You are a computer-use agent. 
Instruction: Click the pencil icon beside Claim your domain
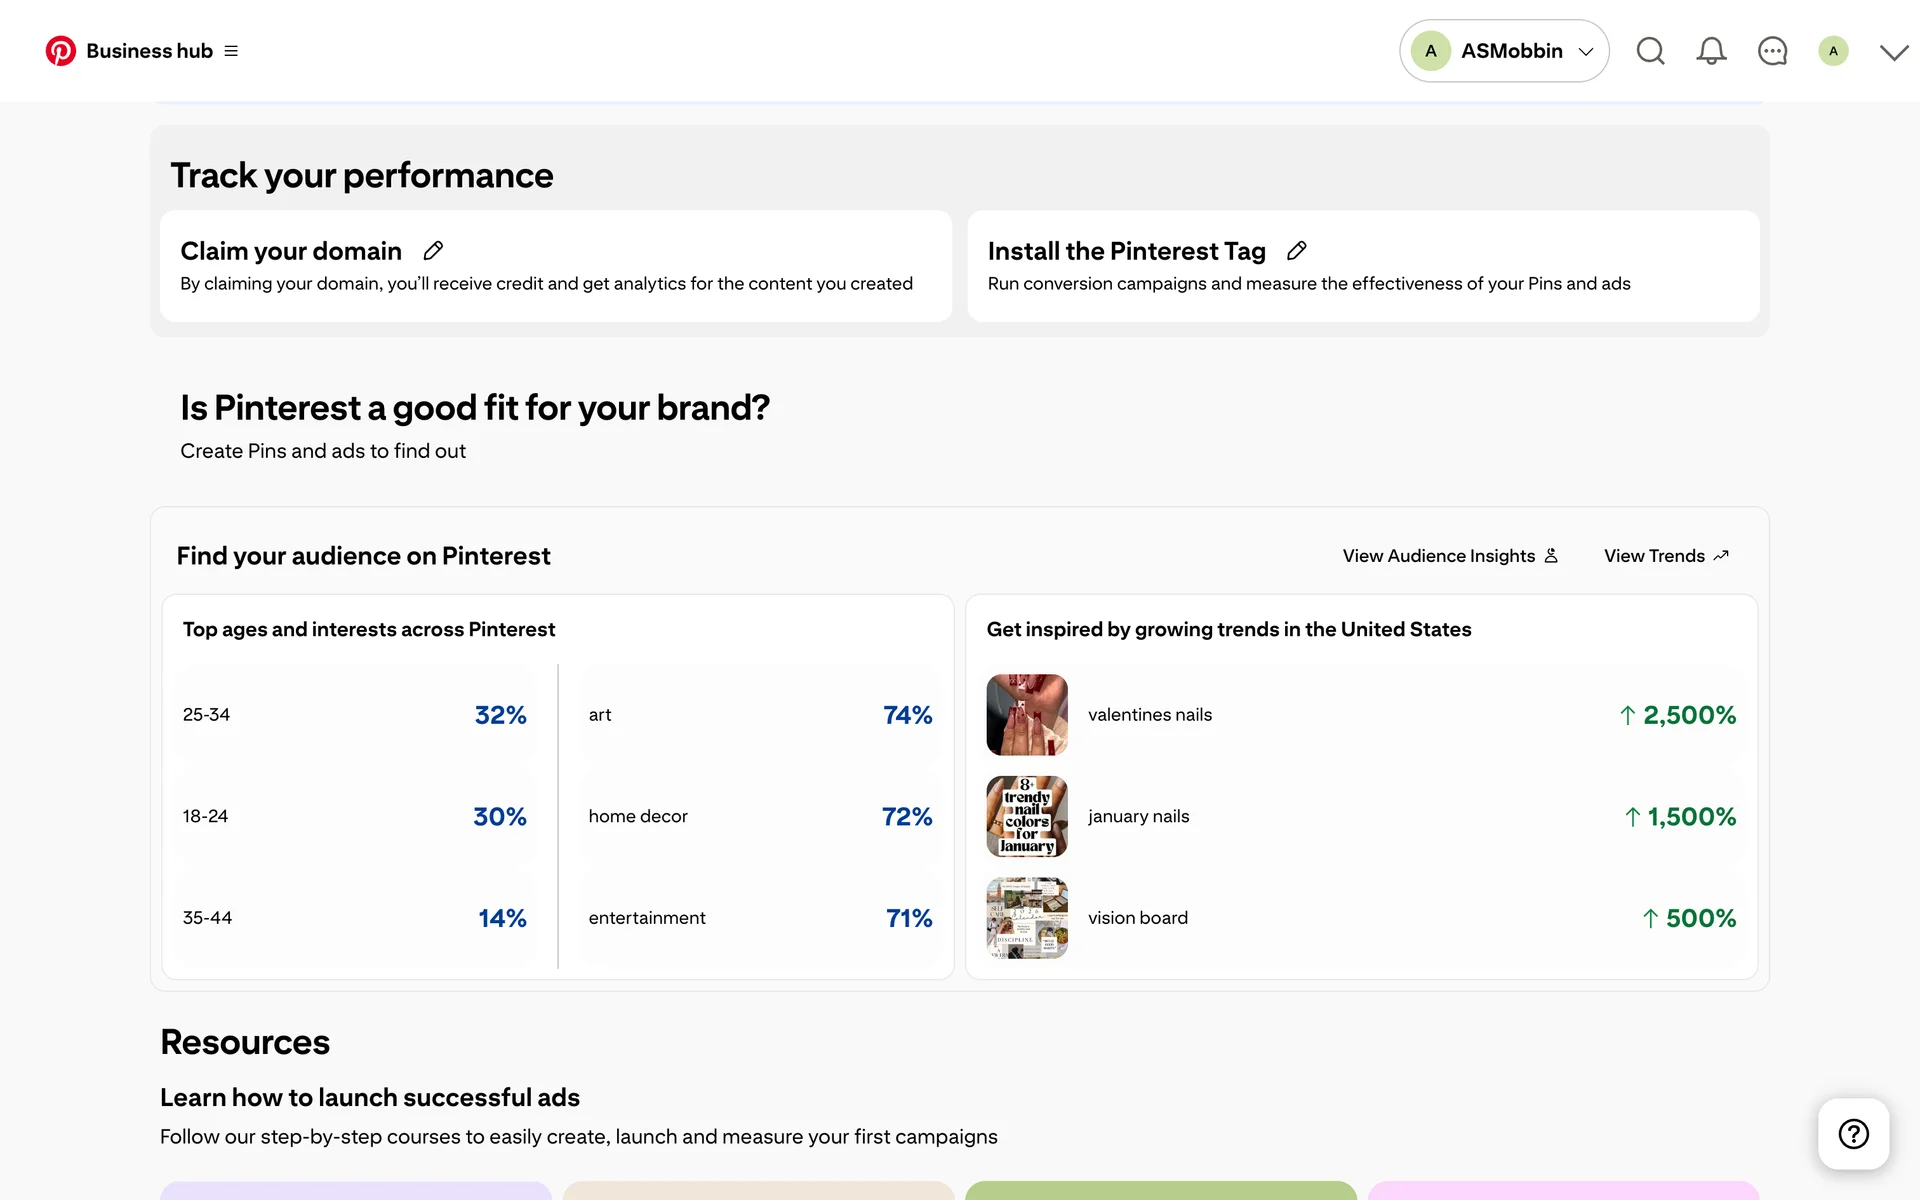(x=433, y=251)
